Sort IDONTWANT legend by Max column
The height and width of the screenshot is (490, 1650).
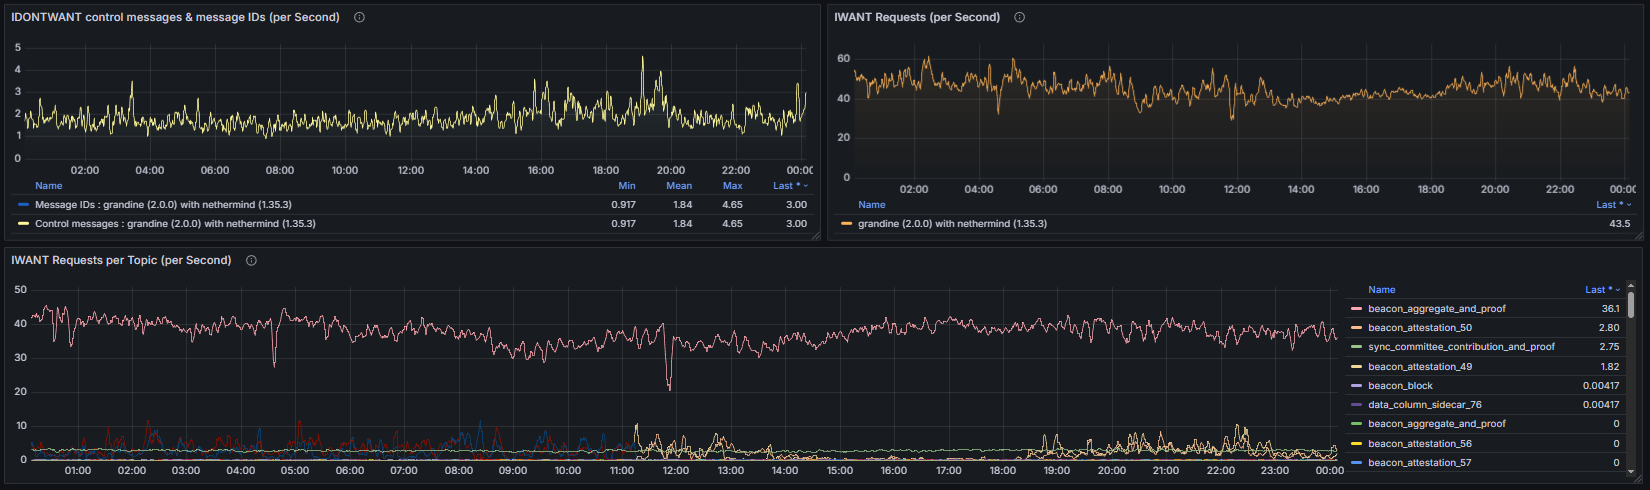click(x=732, y=186)
